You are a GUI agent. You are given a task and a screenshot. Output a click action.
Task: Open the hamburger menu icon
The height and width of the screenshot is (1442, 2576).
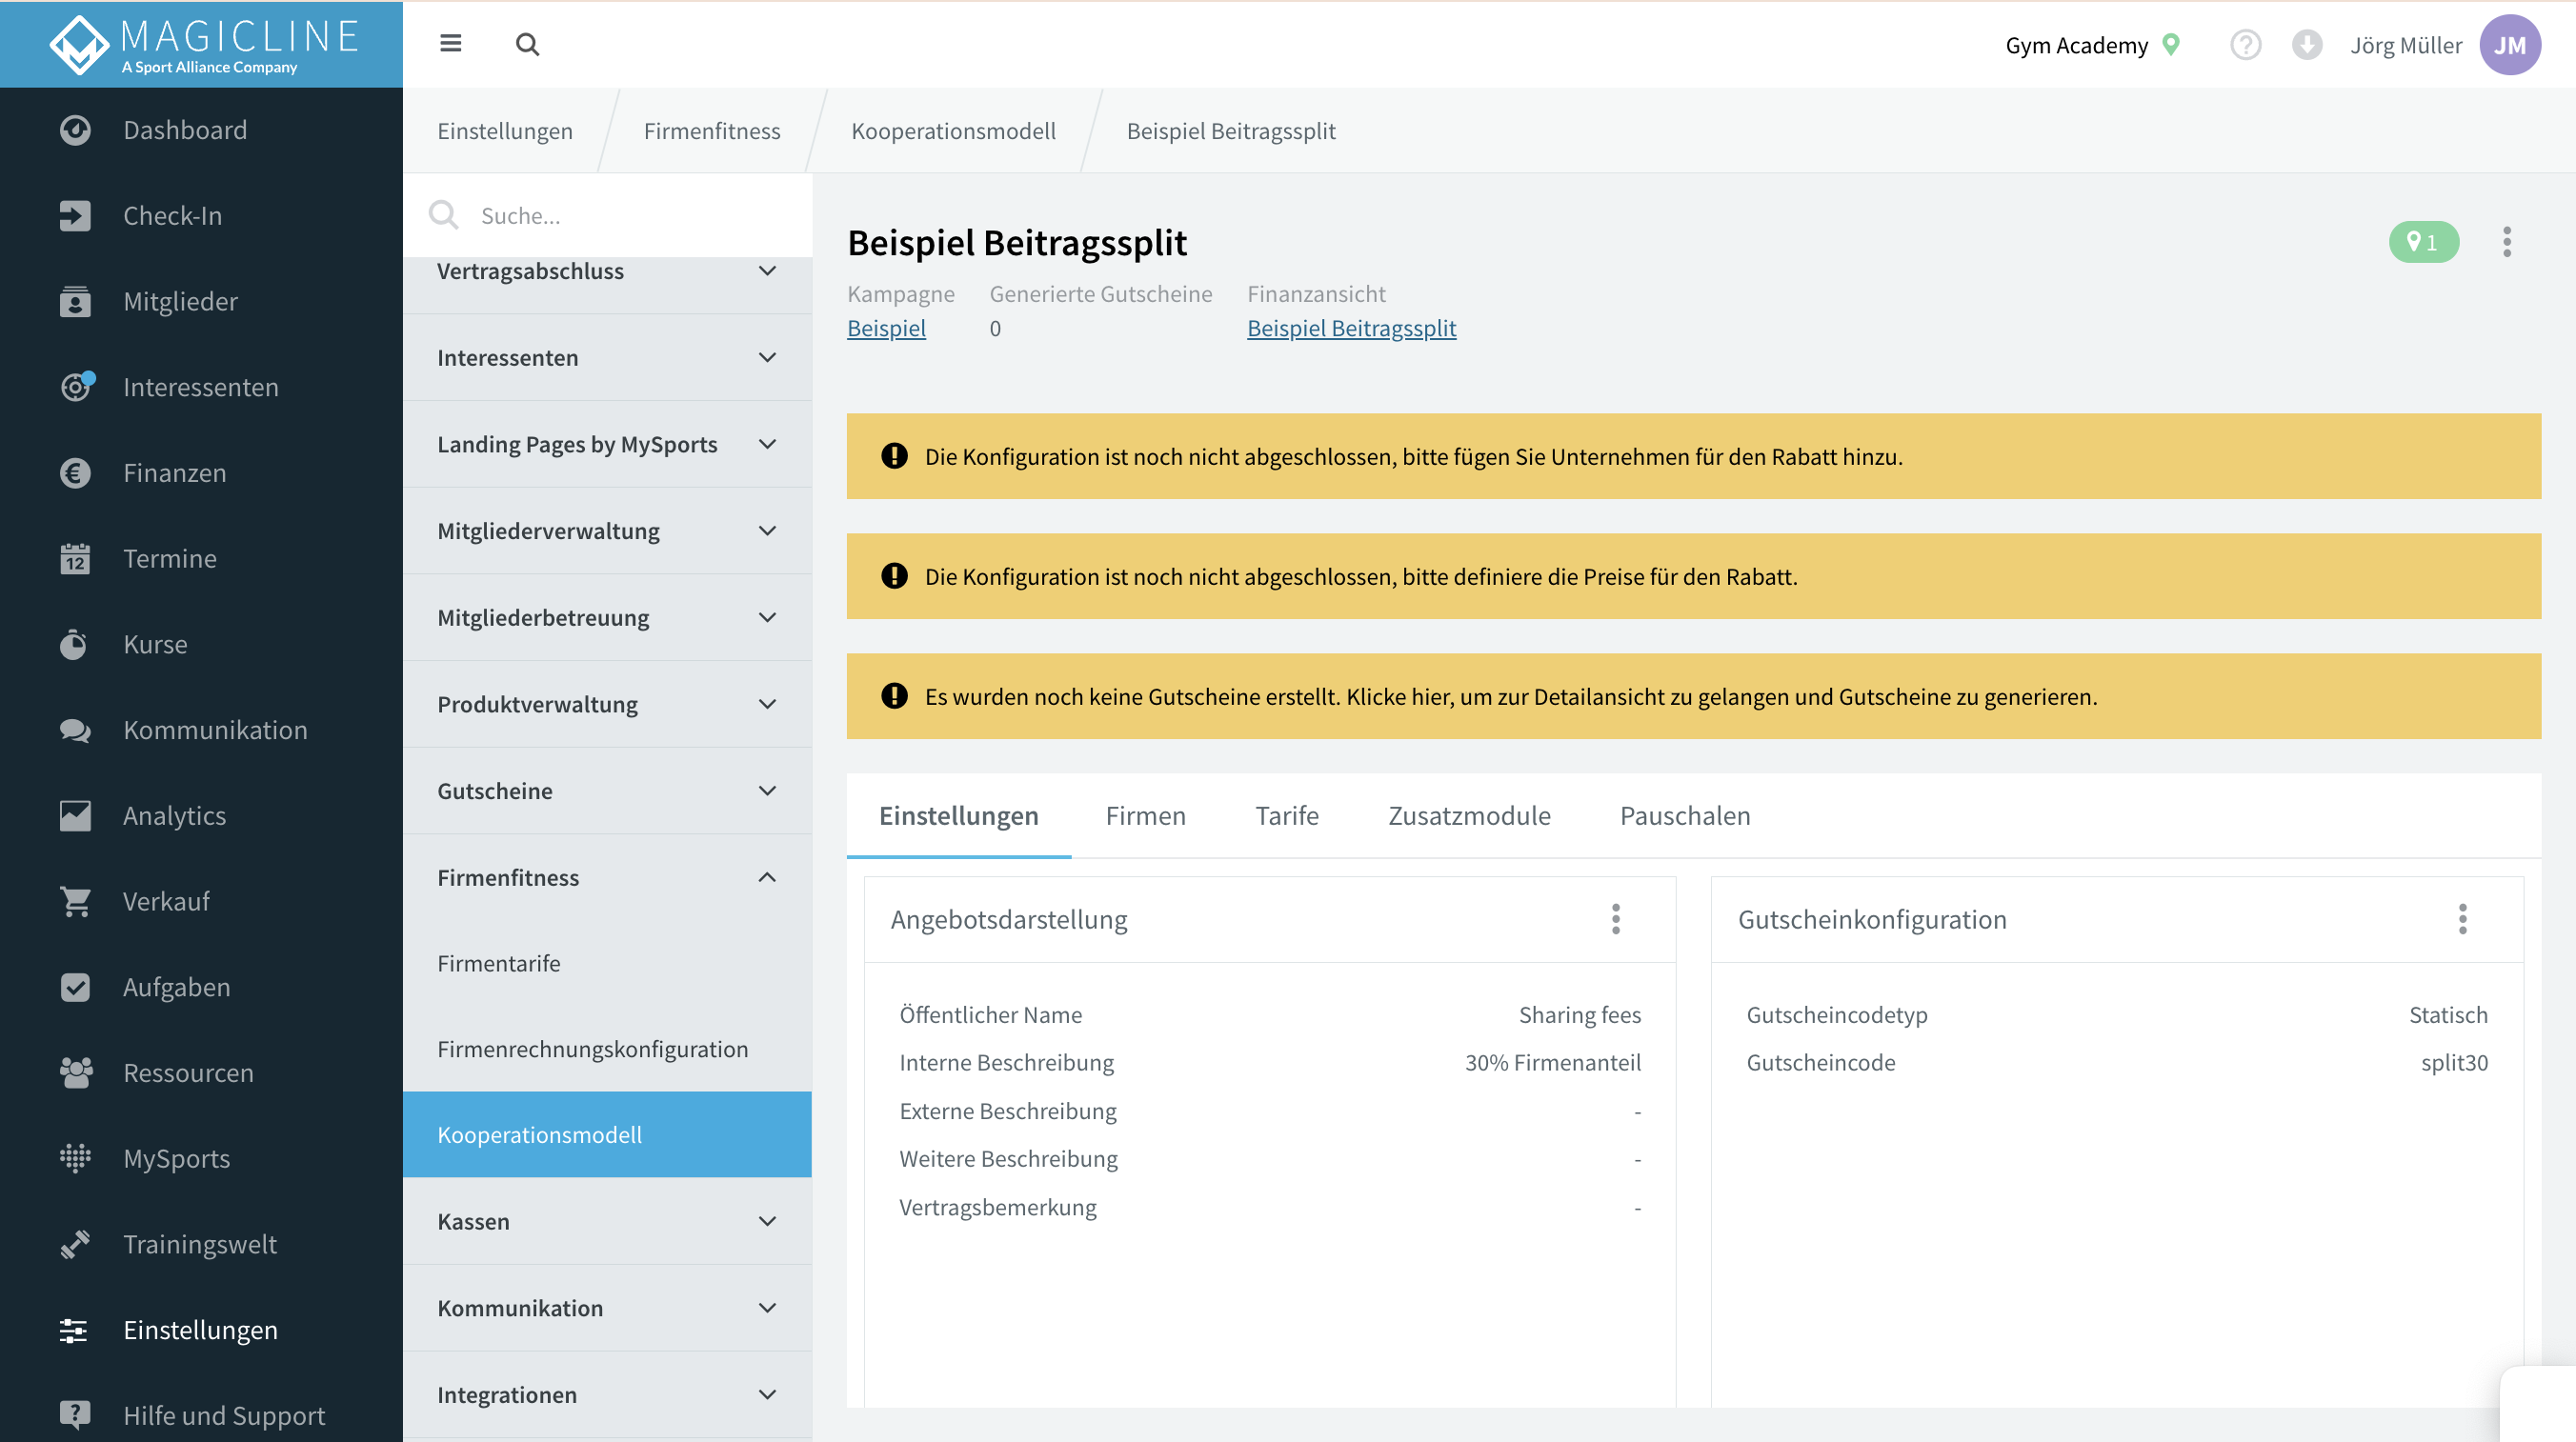click(450, 44)
